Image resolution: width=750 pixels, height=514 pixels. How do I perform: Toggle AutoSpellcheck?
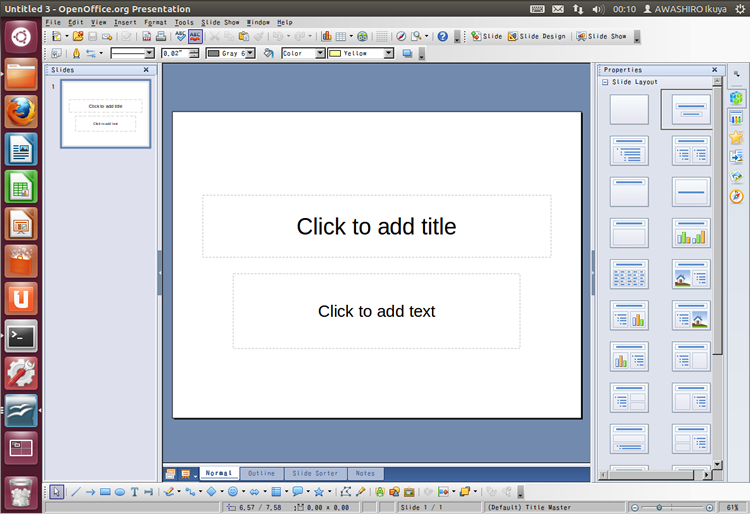[195, 36]
